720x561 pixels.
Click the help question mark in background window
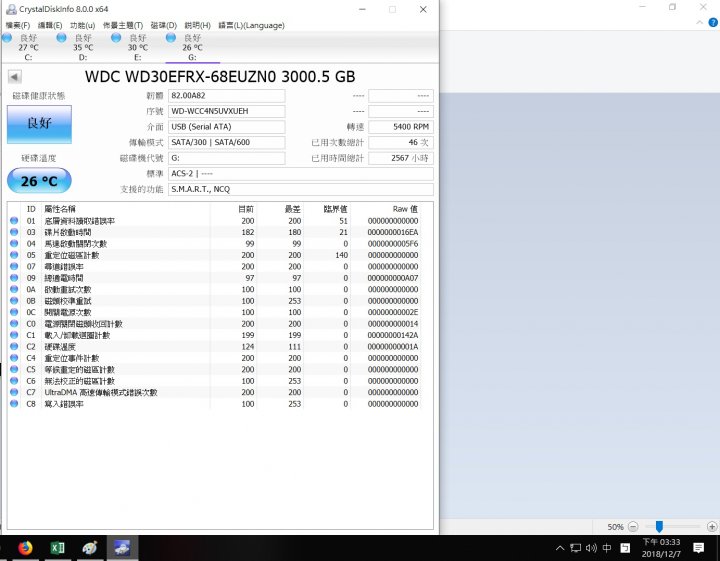(713, 22)
